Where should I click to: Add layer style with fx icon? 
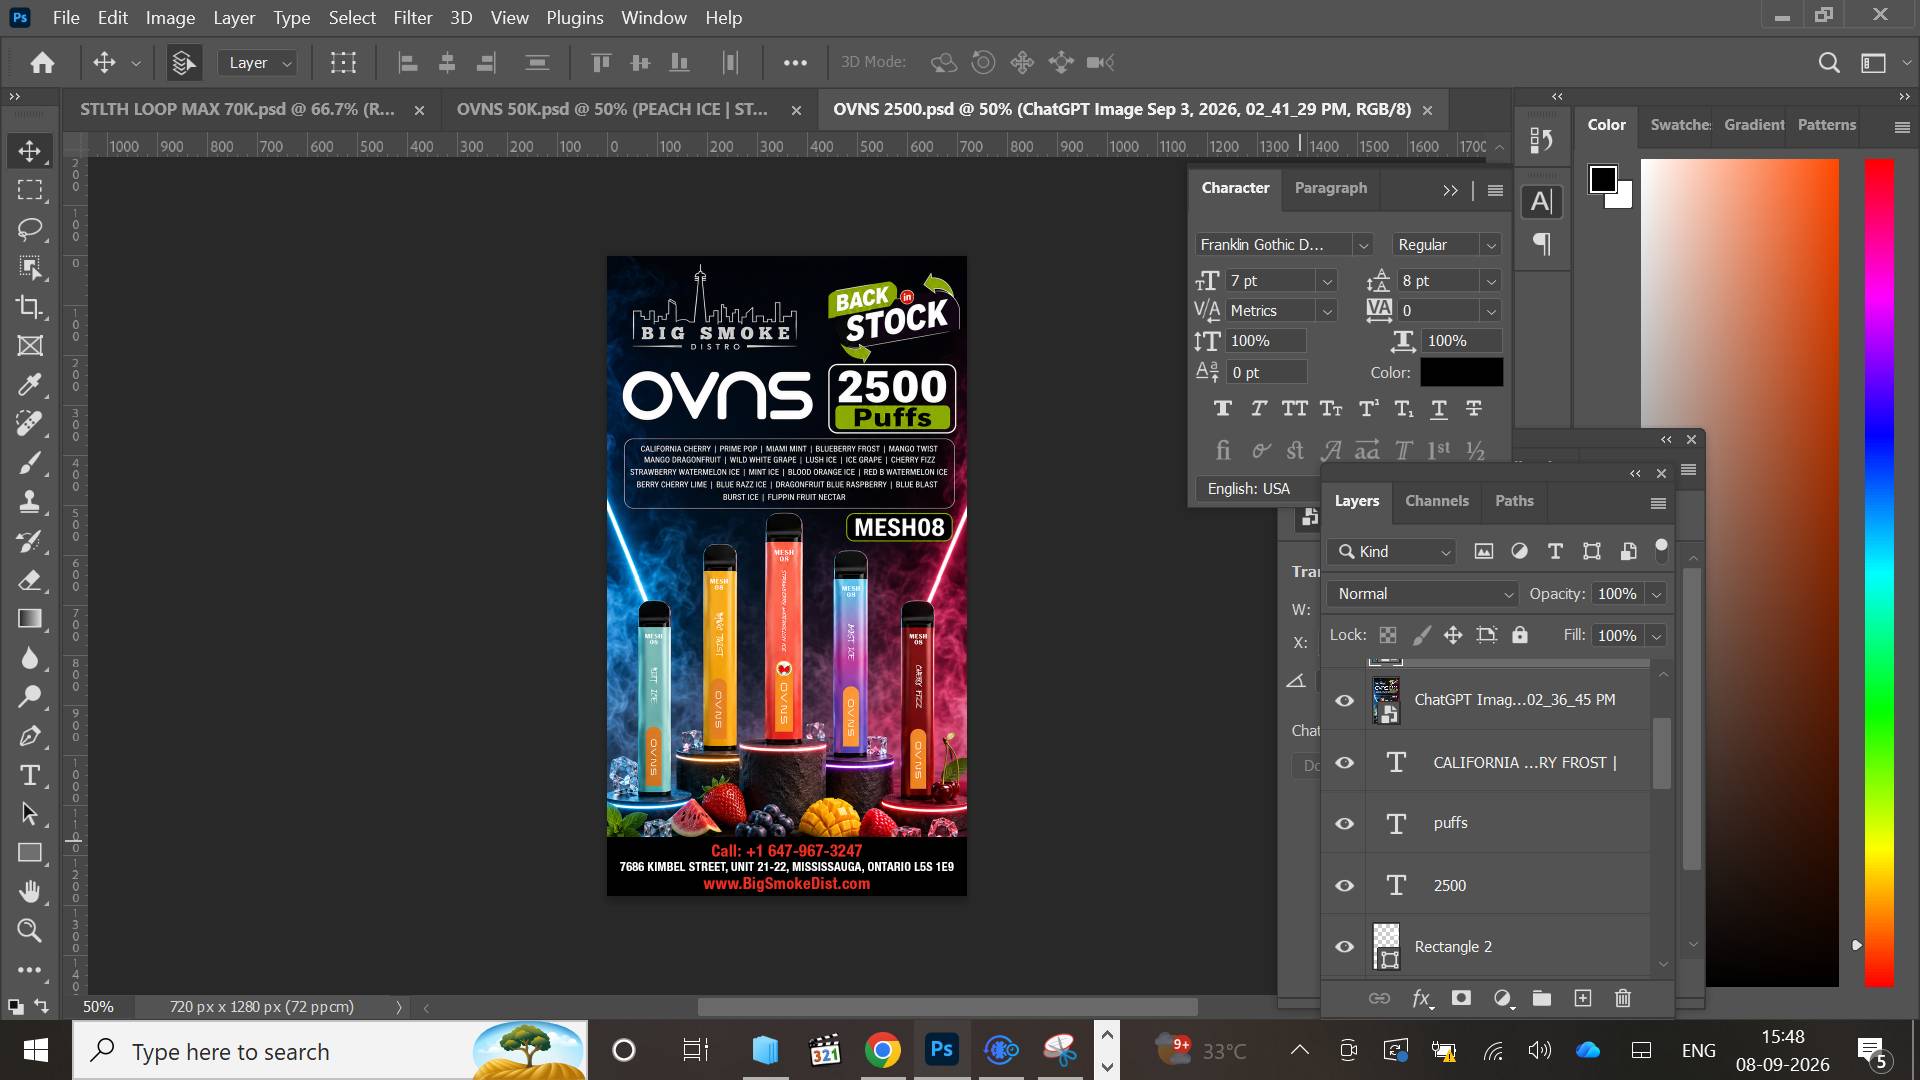[x=1421, y=998]
